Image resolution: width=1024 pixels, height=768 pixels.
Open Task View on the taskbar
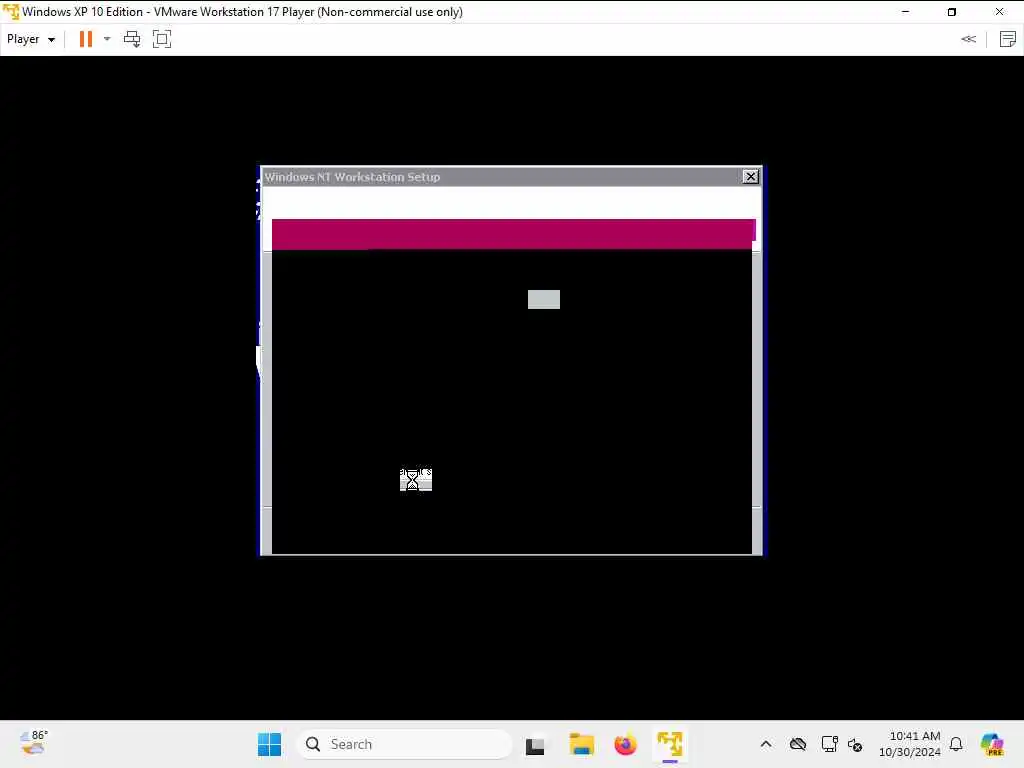pyautogui.click(x=535, y=744)
